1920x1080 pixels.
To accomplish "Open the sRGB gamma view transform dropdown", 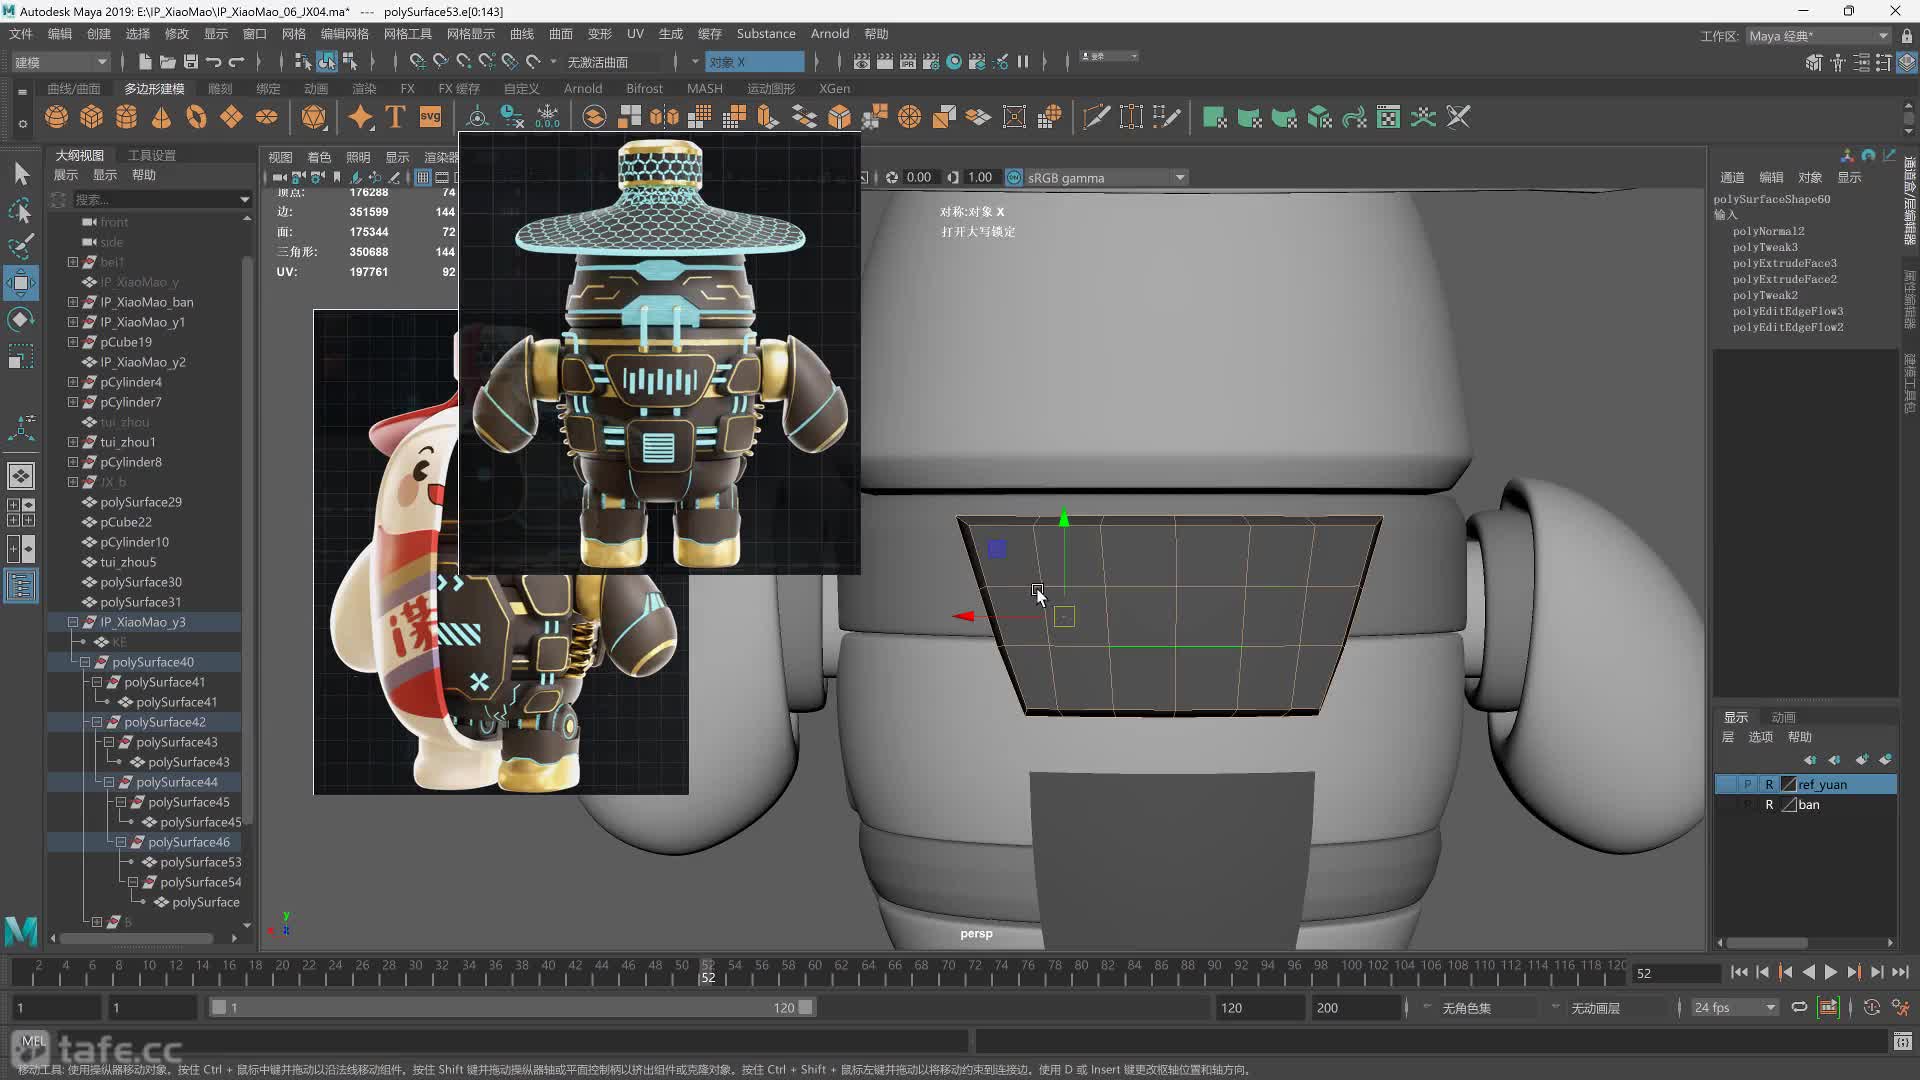I will click(1107, 178).
